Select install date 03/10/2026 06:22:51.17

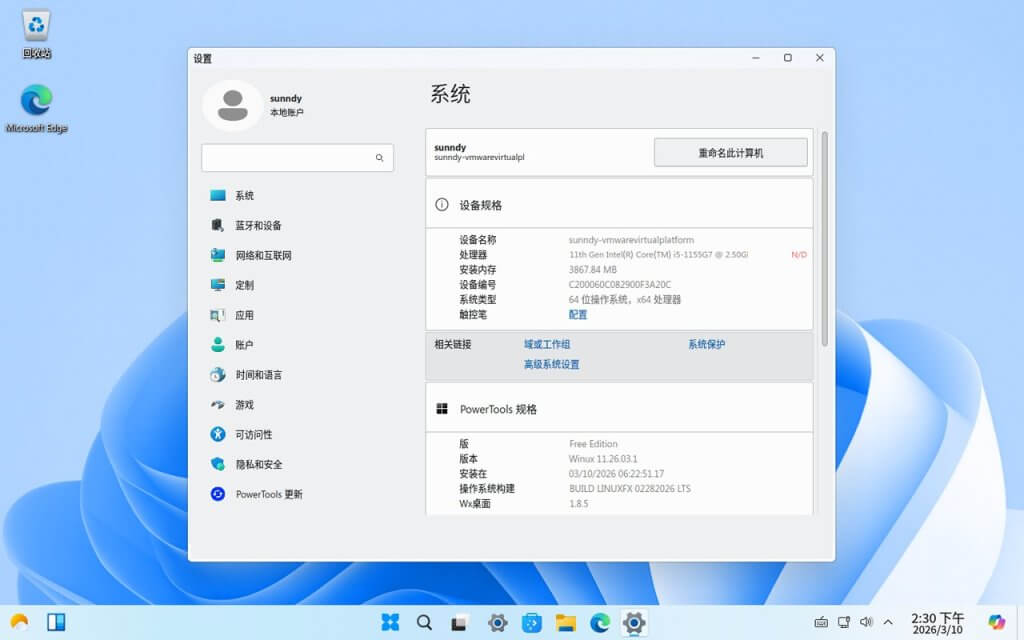616,473
